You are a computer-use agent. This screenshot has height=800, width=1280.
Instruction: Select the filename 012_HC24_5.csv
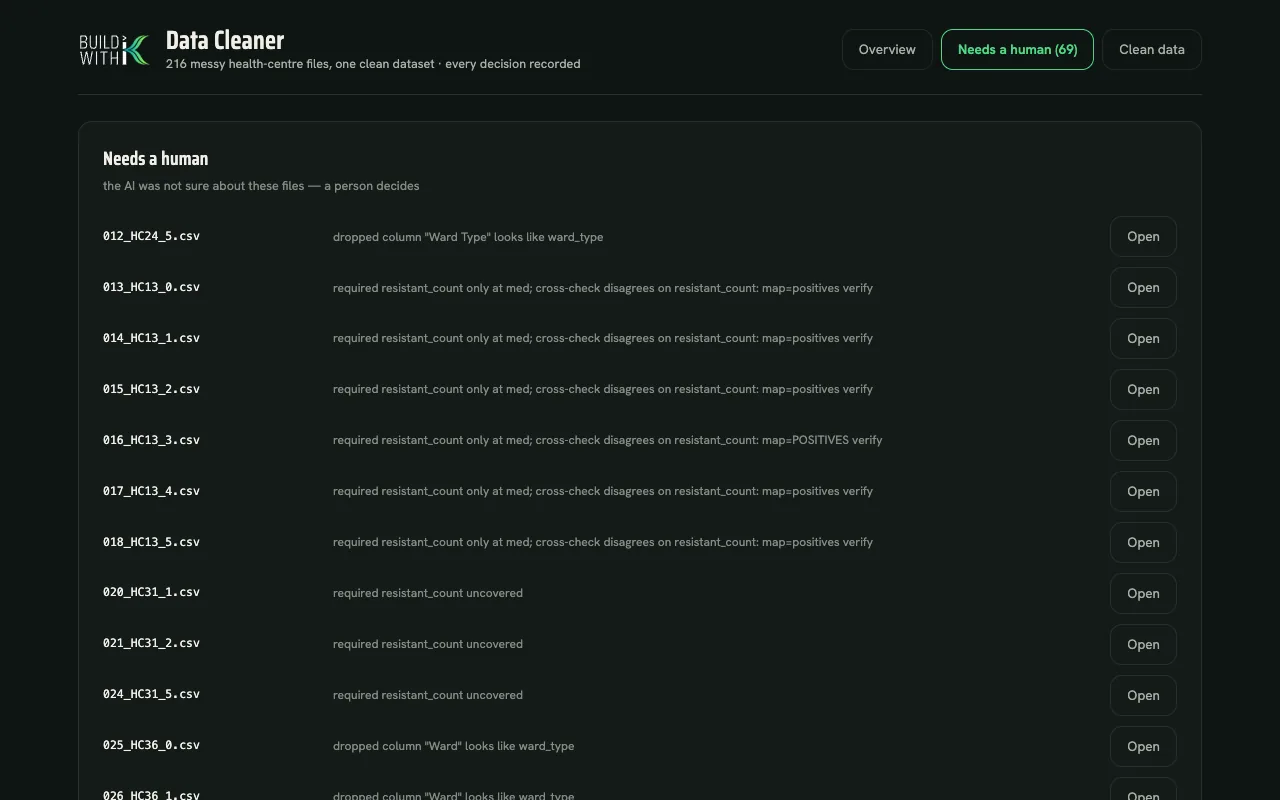pos(151,237)
